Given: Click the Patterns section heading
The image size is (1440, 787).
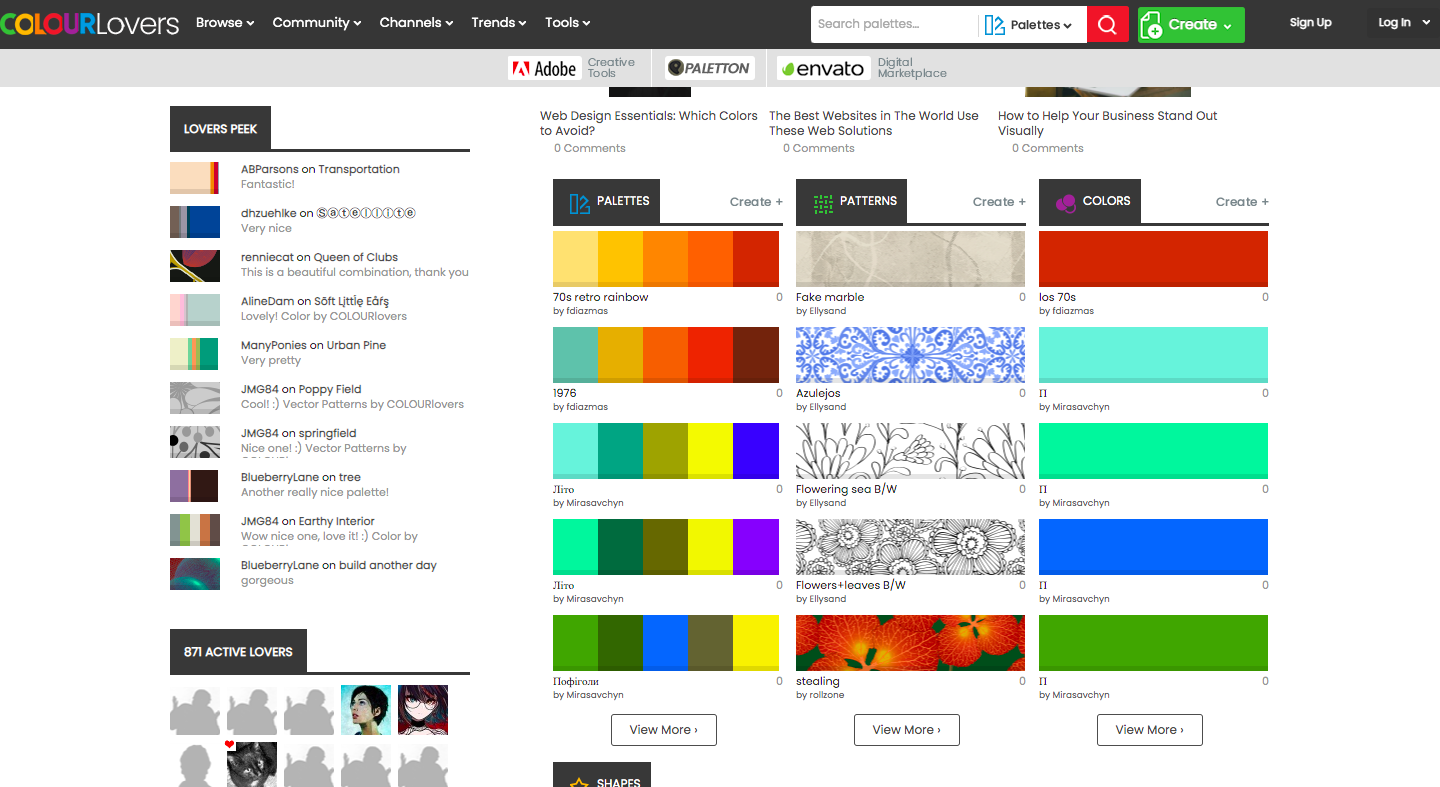Looking at the screenshot, I should (x=868, y=201).
